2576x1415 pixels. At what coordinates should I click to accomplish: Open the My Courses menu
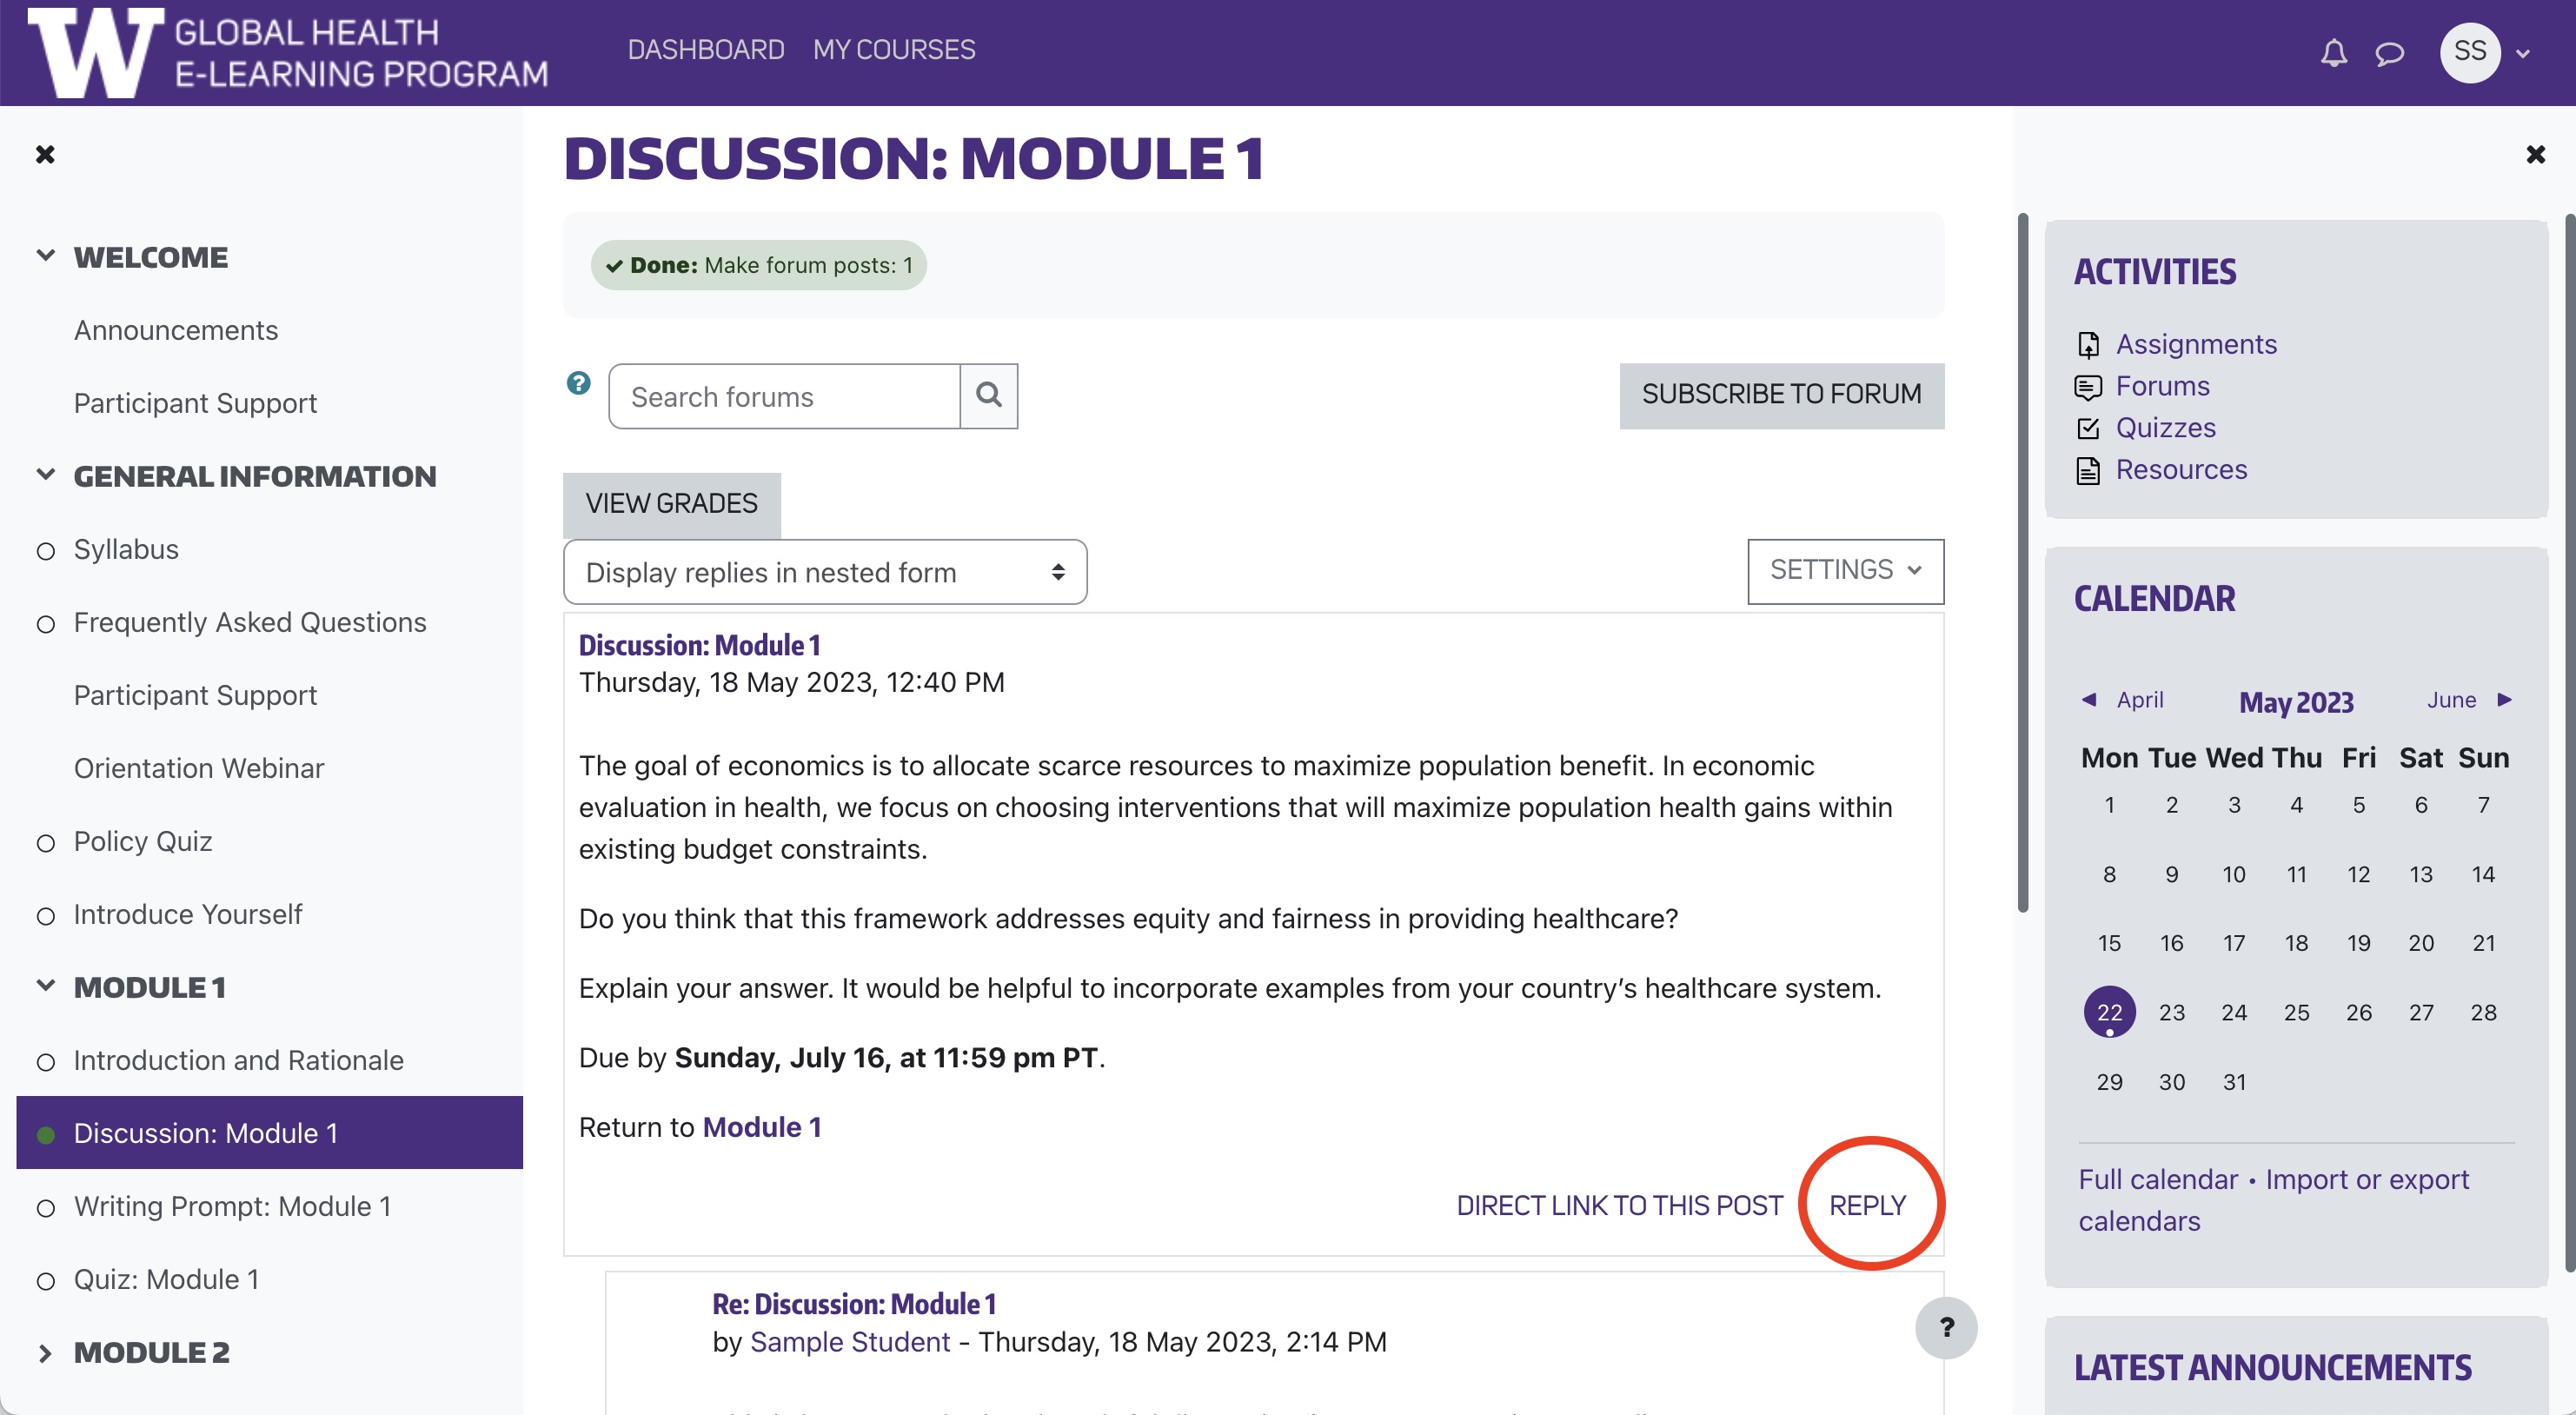pyautogui.click(x=894, y=49)
